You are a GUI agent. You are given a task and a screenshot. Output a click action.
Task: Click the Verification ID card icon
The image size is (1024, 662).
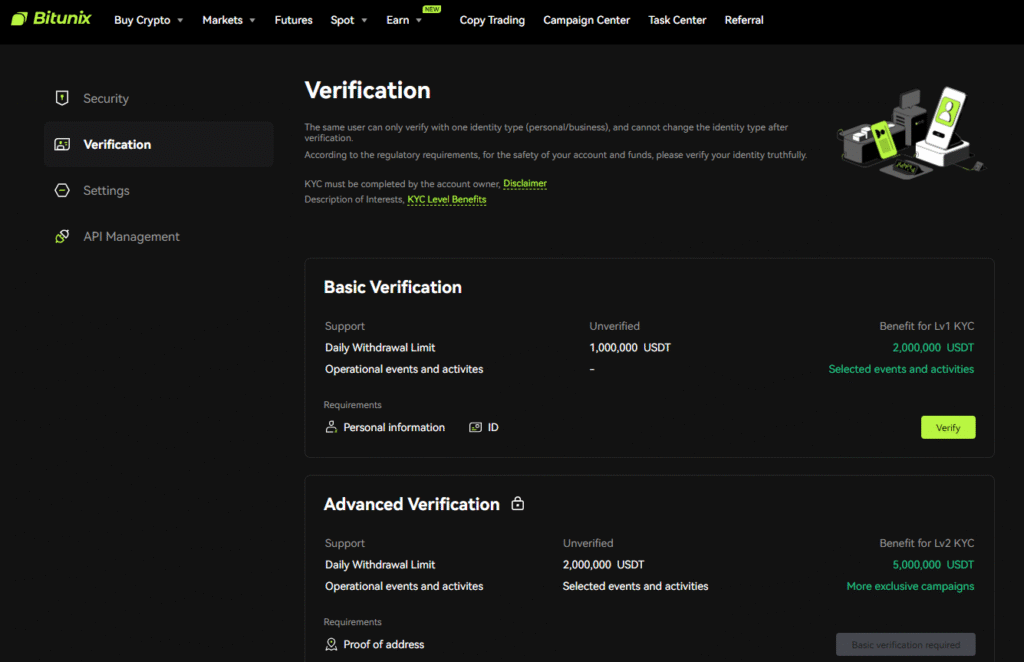click(x=62, y=144)
